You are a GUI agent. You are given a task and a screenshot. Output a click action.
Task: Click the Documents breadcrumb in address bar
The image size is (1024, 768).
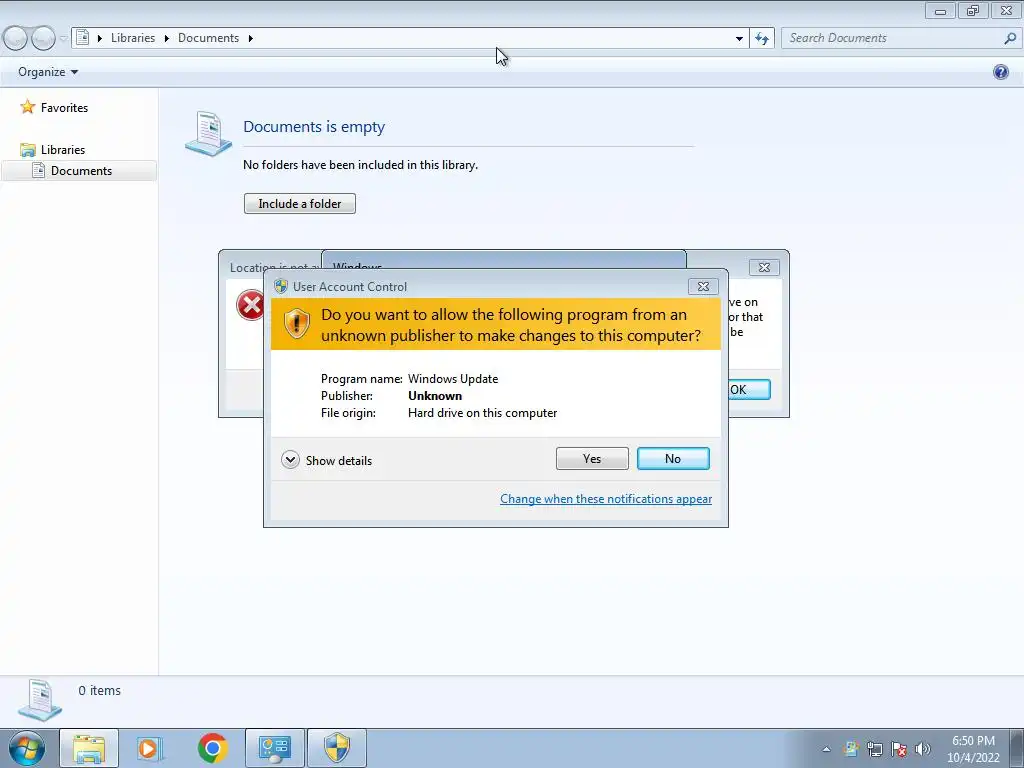208,38
